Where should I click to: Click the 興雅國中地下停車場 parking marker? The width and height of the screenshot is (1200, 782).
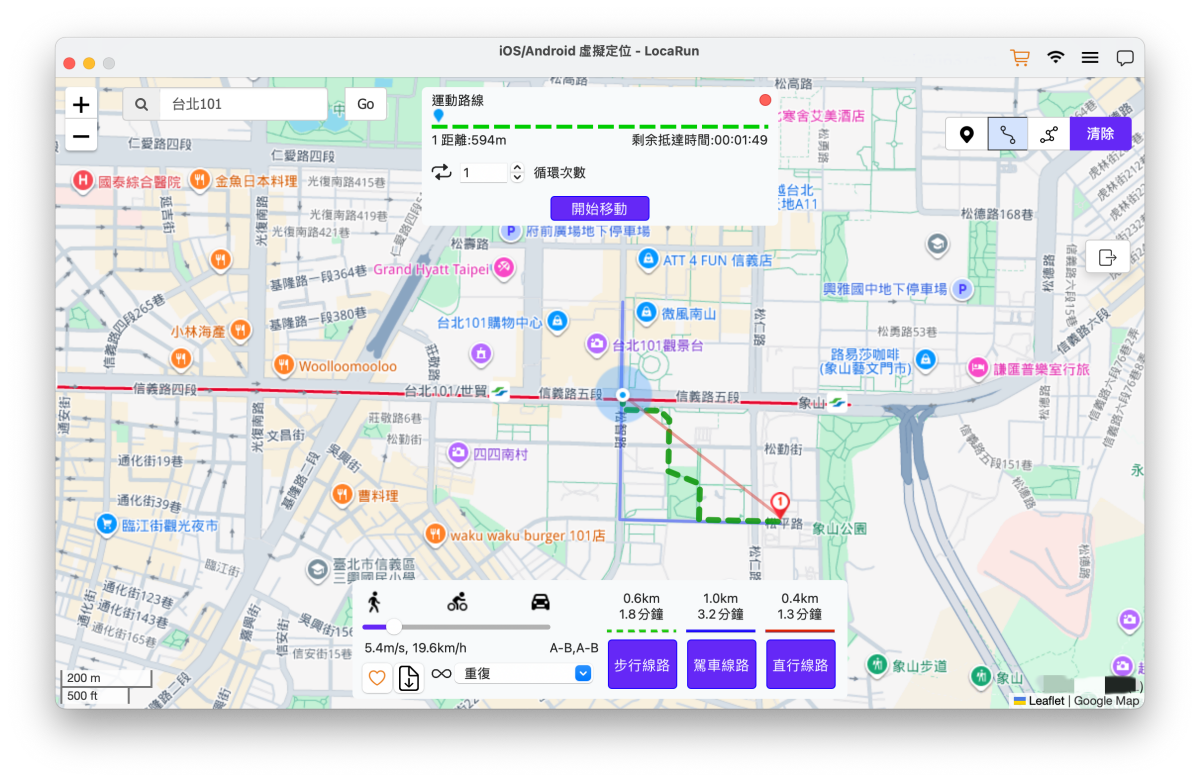point(962,289)
